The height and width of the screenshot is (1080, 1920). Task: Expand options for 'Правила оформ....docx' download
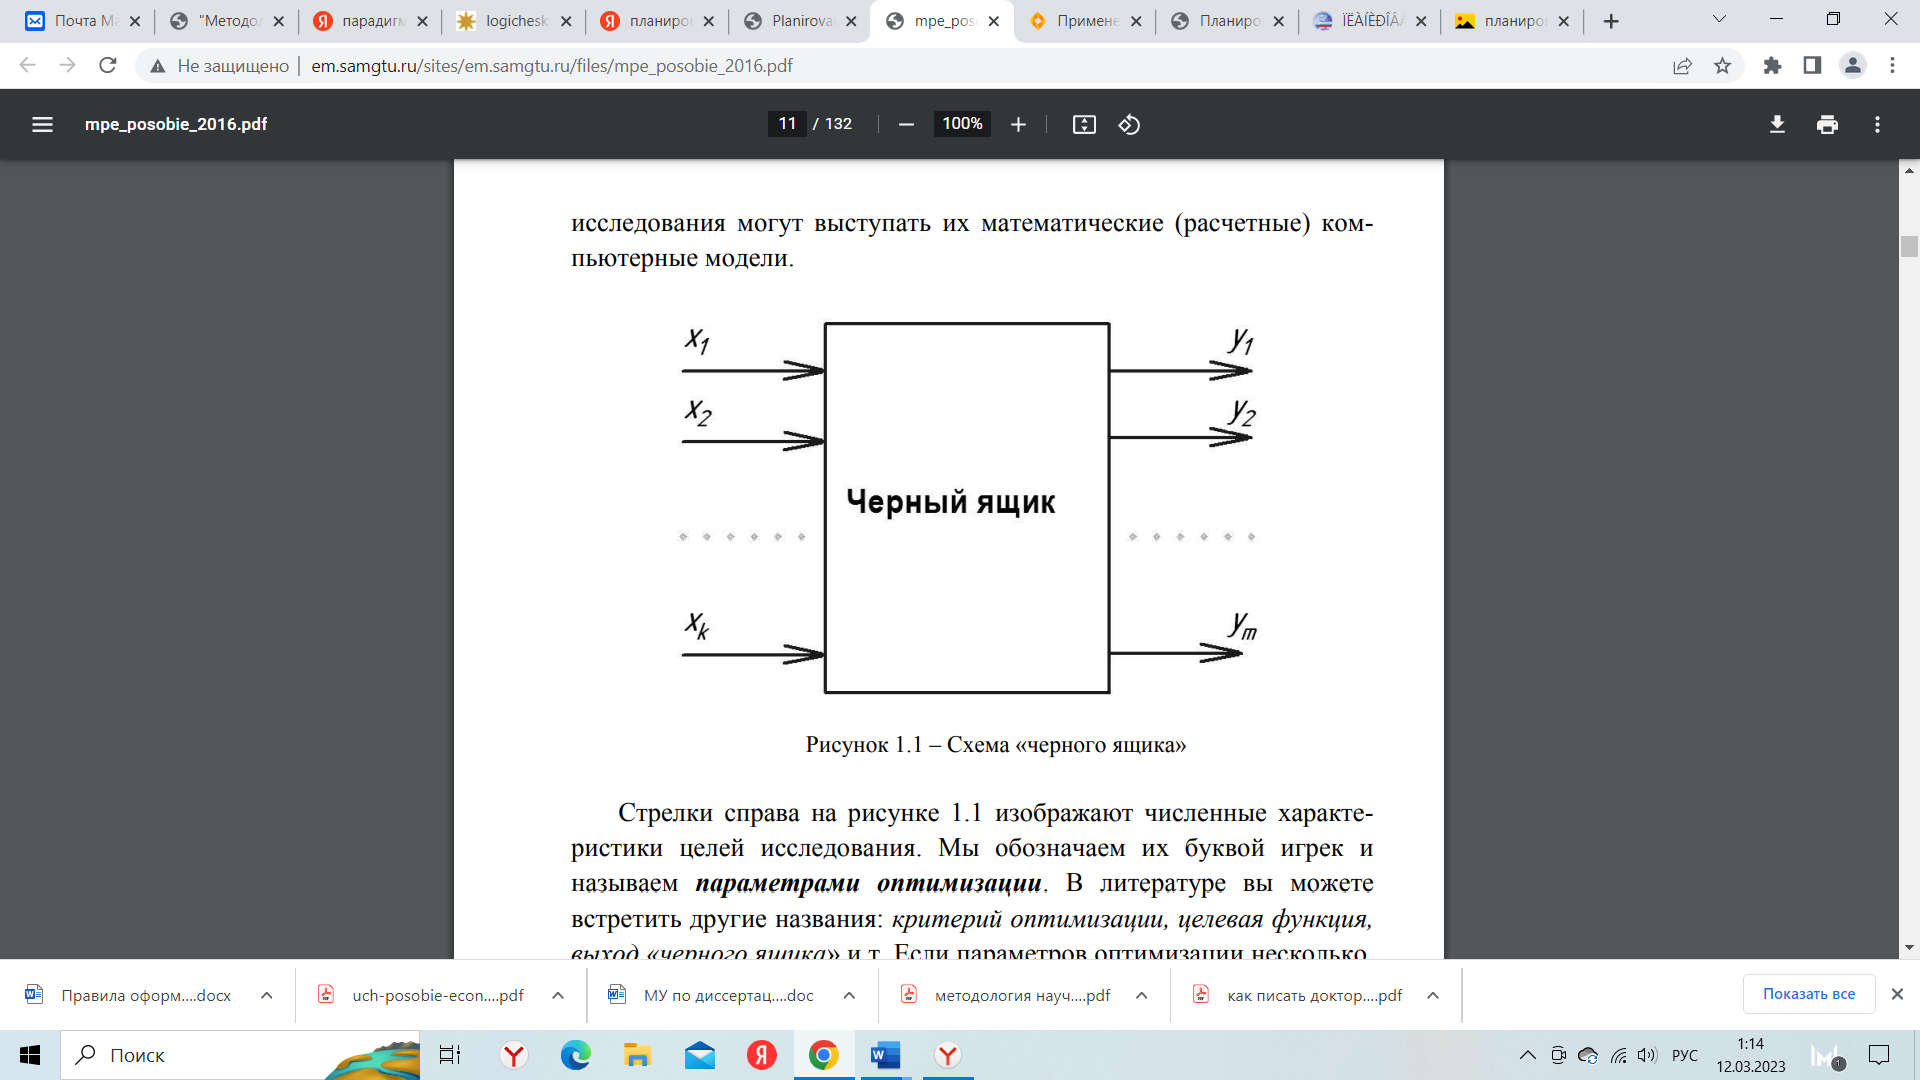tap(267, 995)
